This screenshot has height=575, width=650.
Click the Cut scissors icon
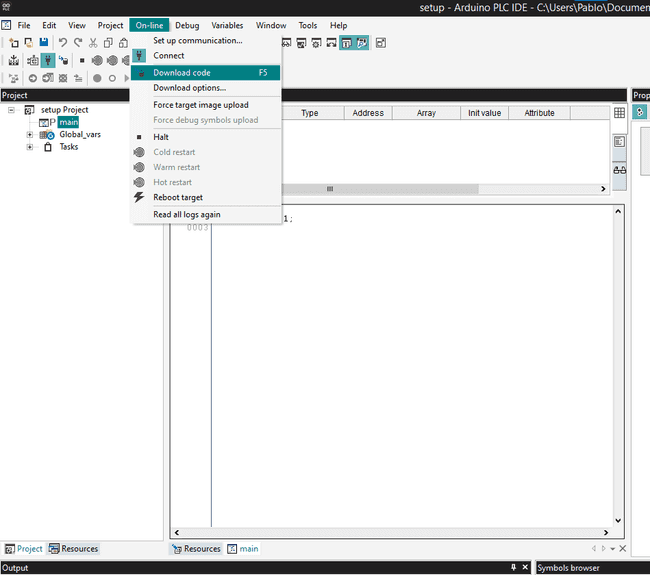(93, 43)
